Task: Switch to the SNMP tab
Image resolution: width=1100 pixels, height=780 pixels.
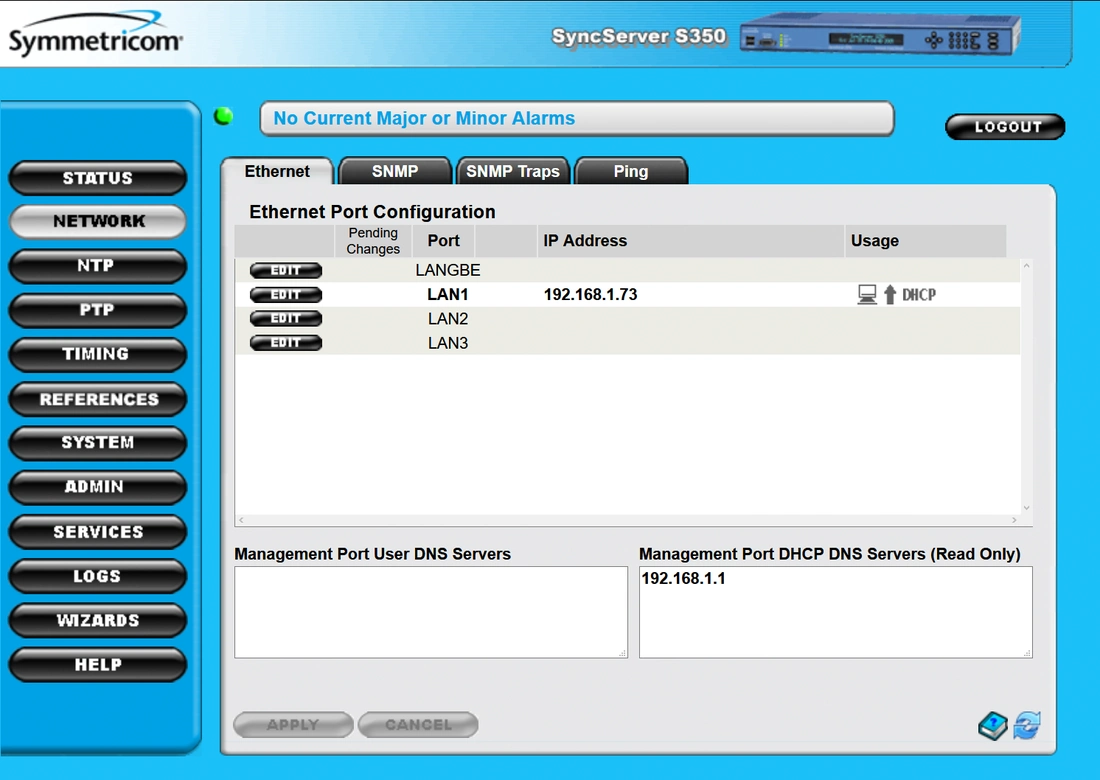Action: (x=395, y=171)
